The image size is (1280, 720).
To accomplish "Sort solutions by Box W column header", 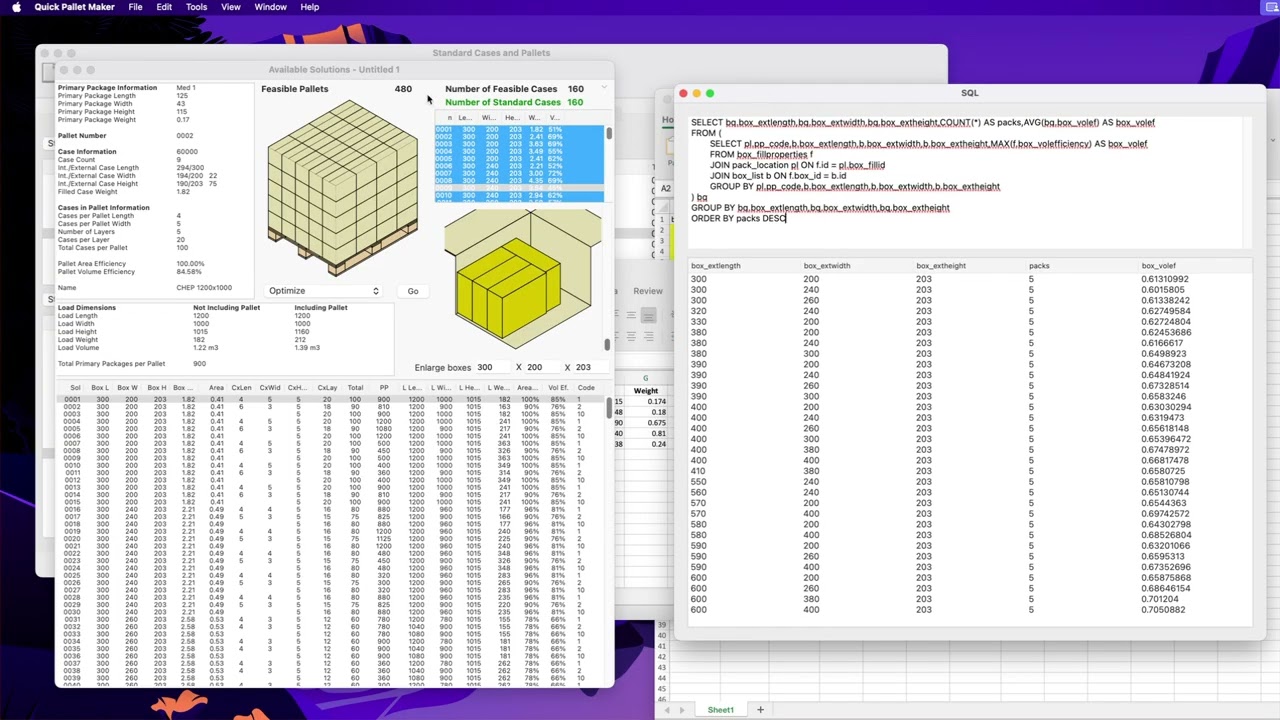I will click(x=129, y=388).
